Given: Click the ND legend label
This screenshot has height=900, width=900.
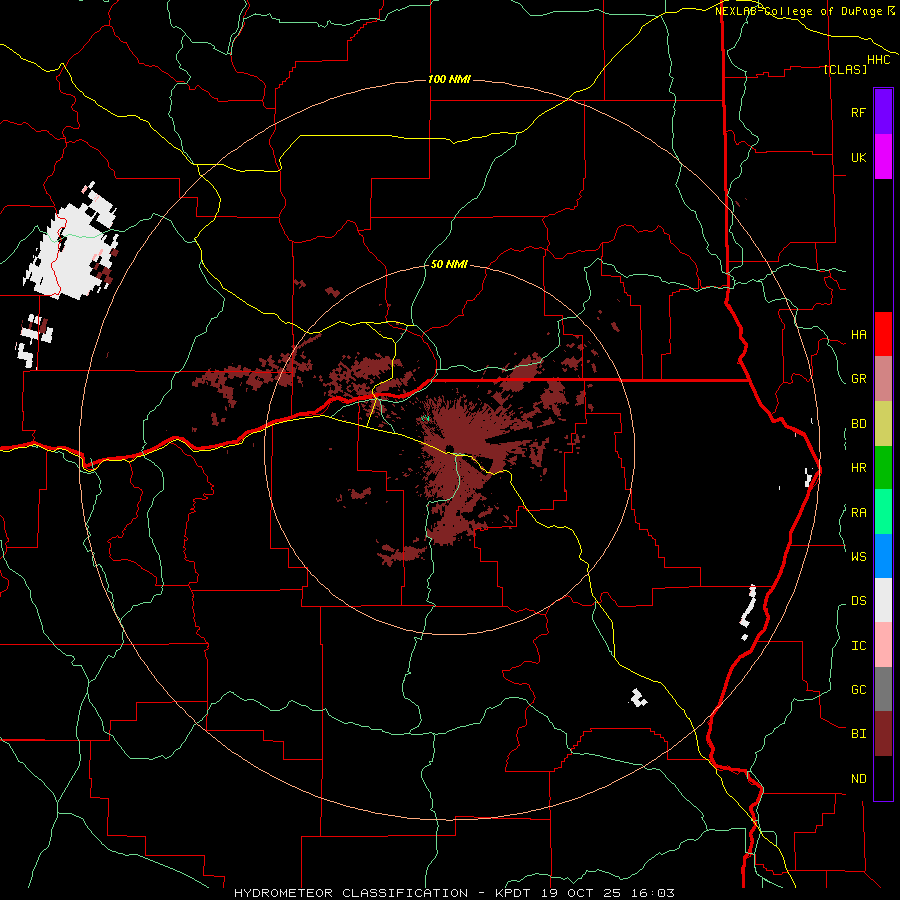Looking at the screenshot, I should (x=858, y=779).
